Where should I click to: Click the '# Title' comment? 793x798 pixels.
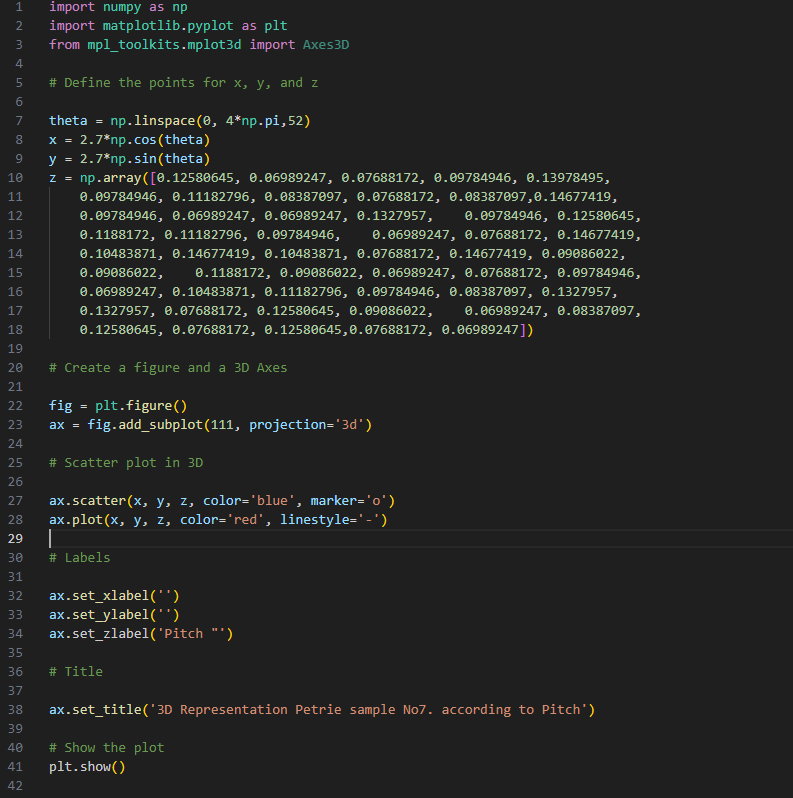point(76,672)
